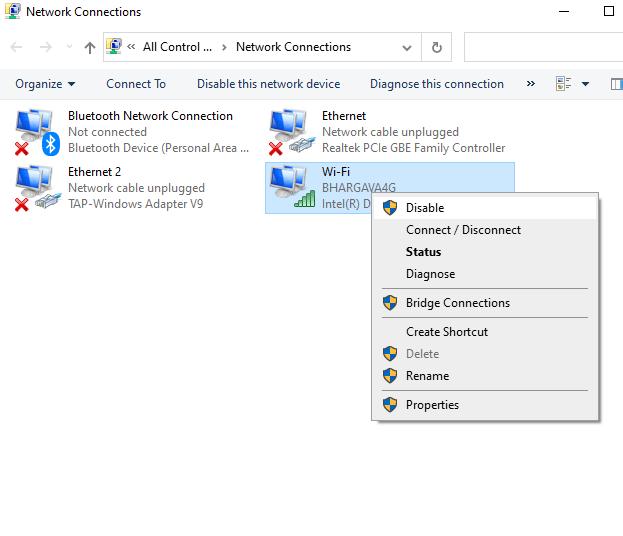
Task: Click the Bluetooth Network Connection label
Action: coord(150,116)
